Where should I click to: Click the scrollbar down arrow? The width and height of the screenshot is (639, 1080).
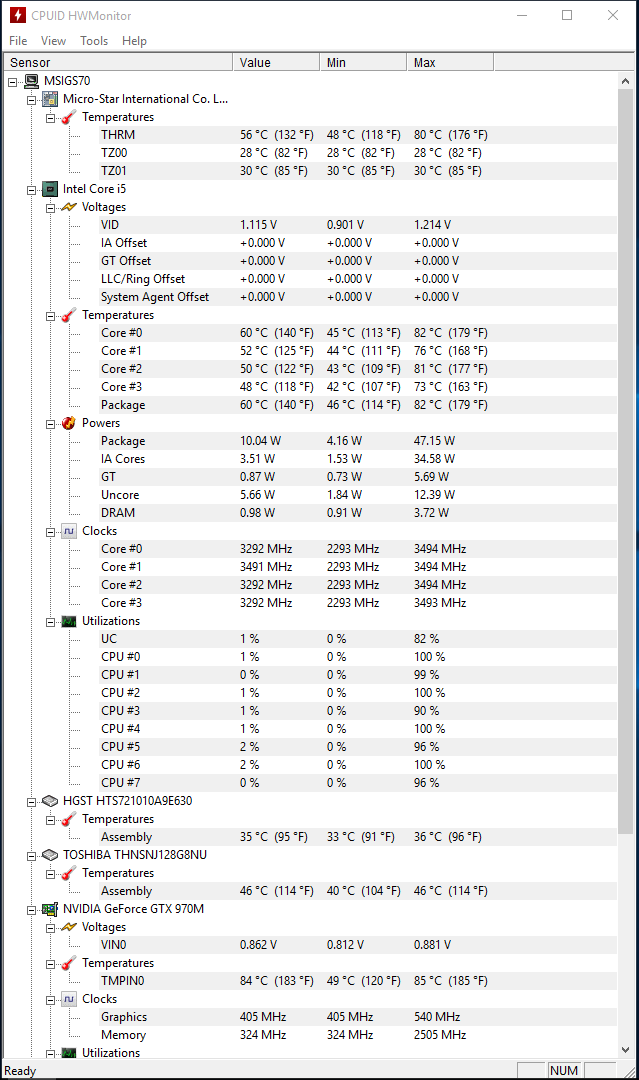pyautogui.click(x=625, y=1050)
